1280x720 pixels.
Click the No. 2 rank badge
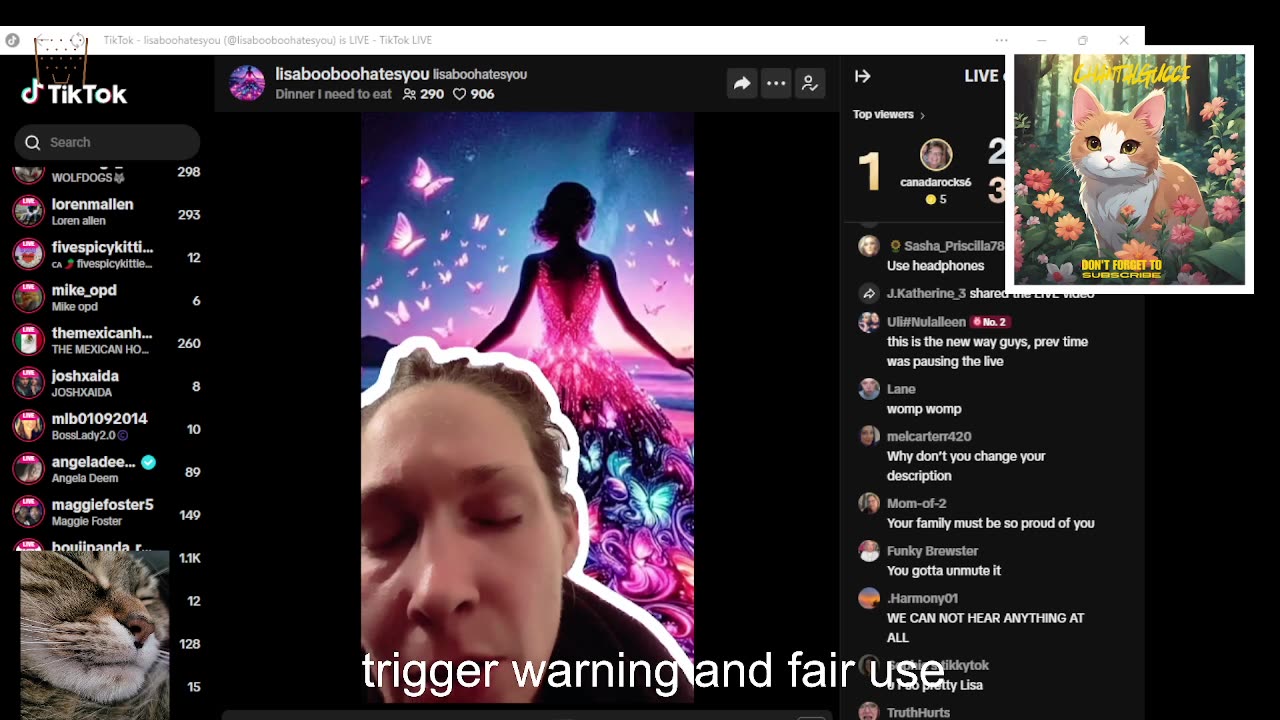tap(989, 322)
